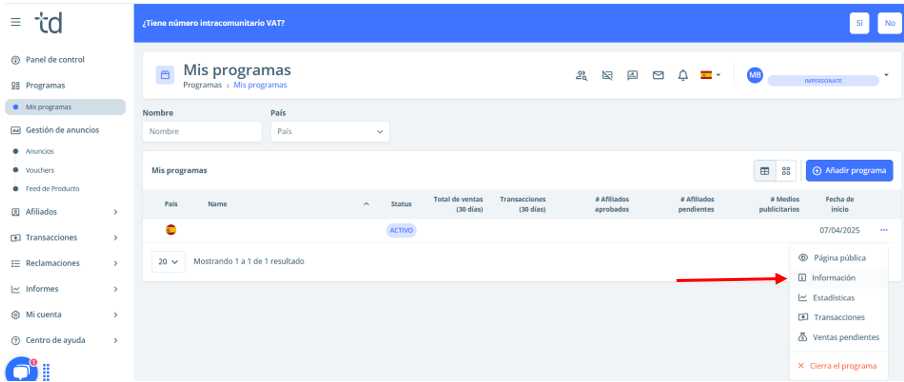Click the Status column header
The image size is (904, 382).
(401, 204)
